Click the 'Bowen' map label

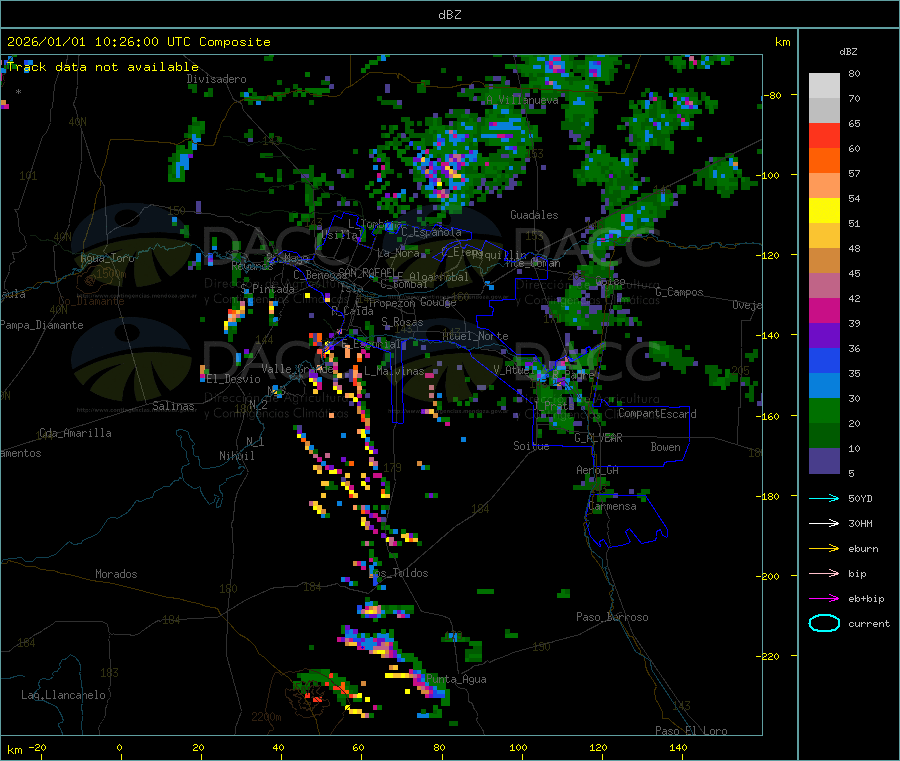[x=666, y=447]
